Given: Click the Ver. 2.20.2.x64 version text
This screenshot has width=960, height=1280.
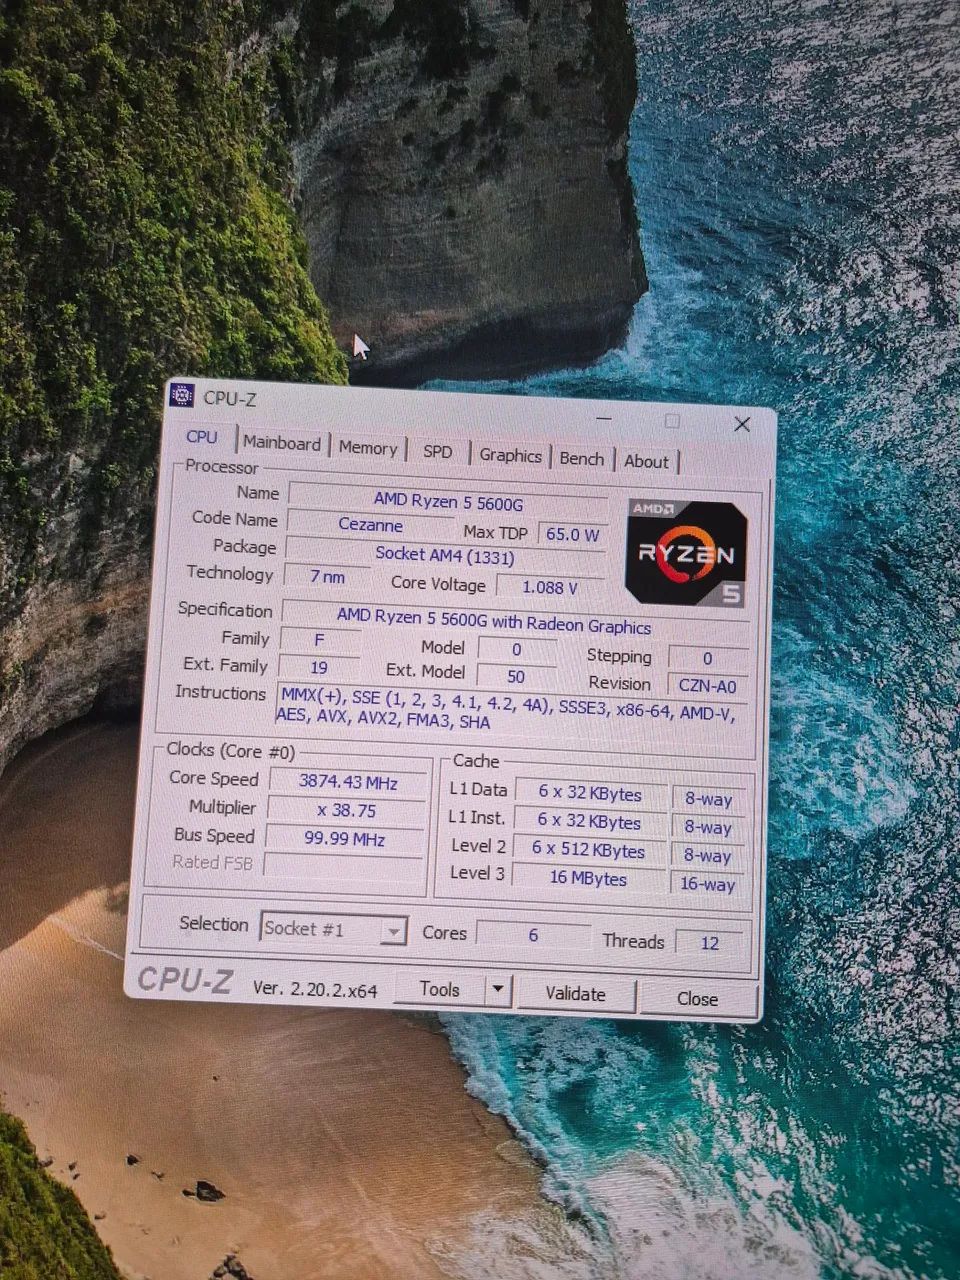Looking at the screenshot, I should coord(315,989).
